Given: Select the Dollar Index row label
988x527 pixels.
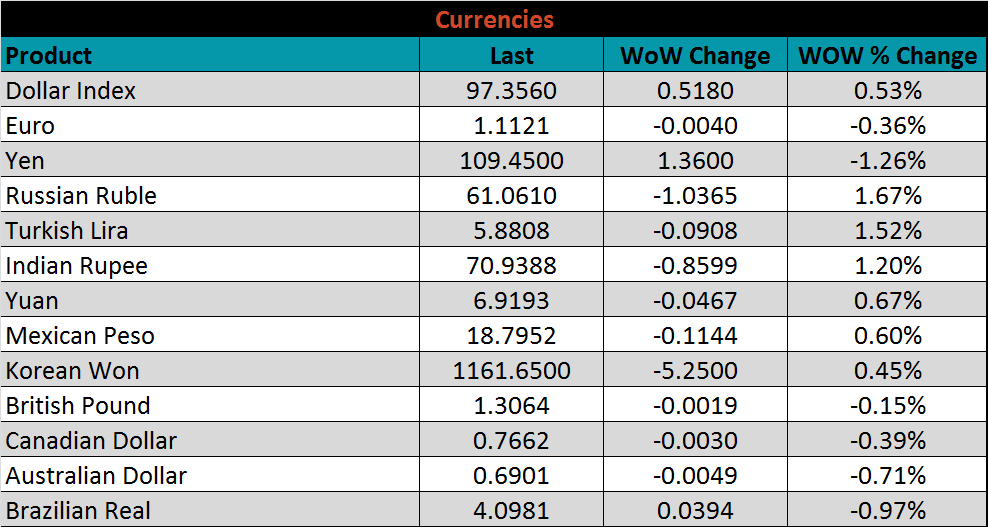Looking at the screenshot, I should click(x=71, y=91).
